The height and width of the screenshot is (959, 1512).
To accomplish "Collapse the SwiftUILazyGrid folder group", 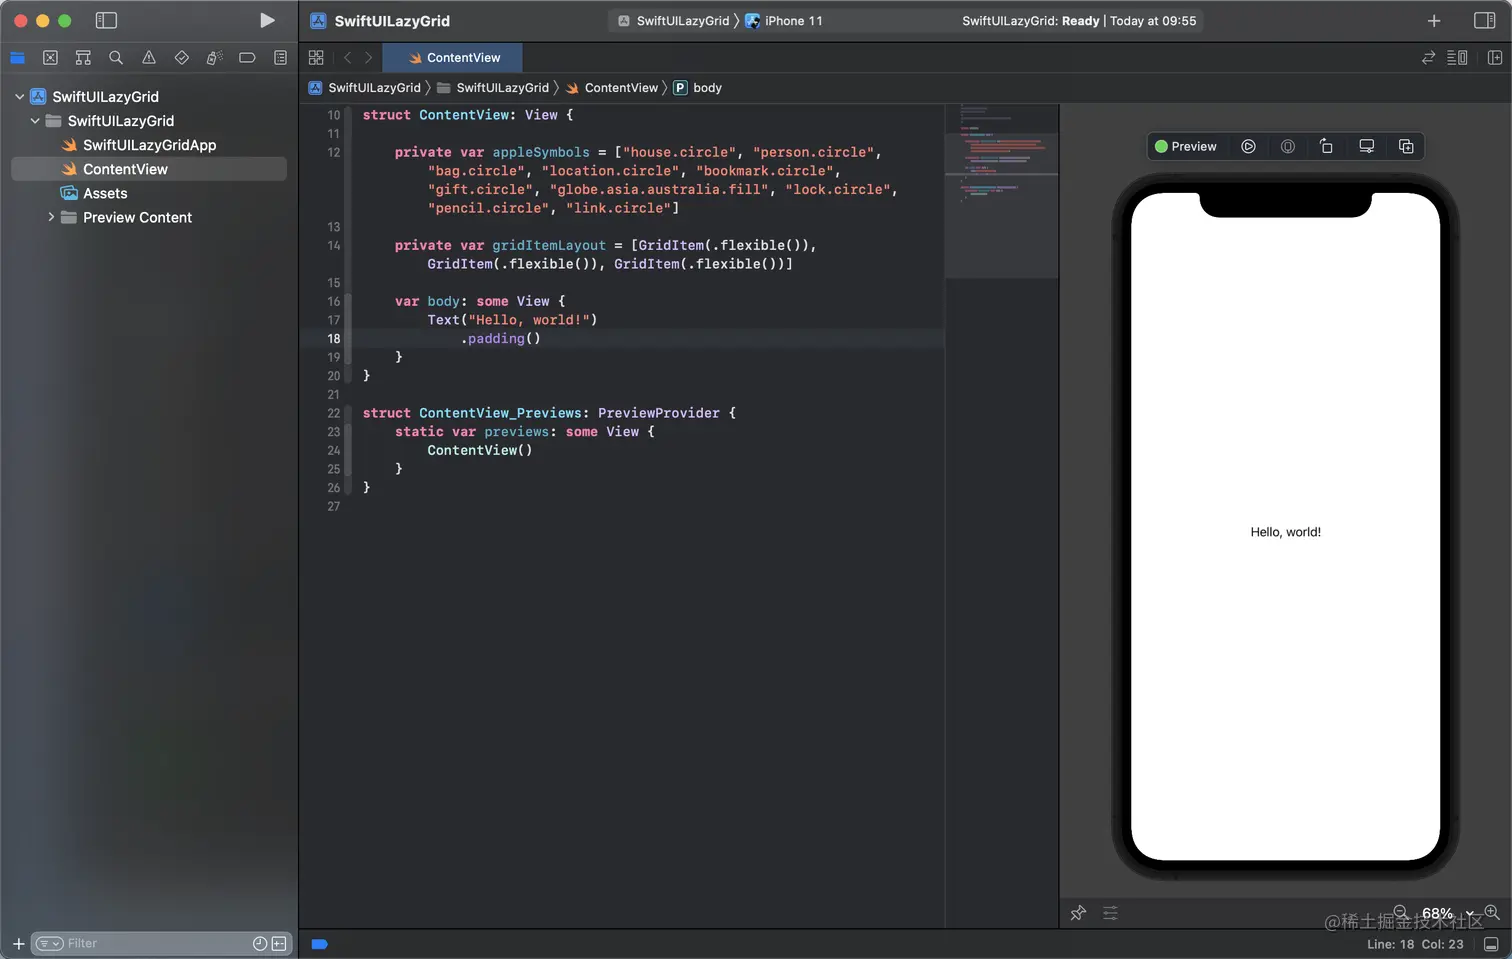I will coord(35,121).
